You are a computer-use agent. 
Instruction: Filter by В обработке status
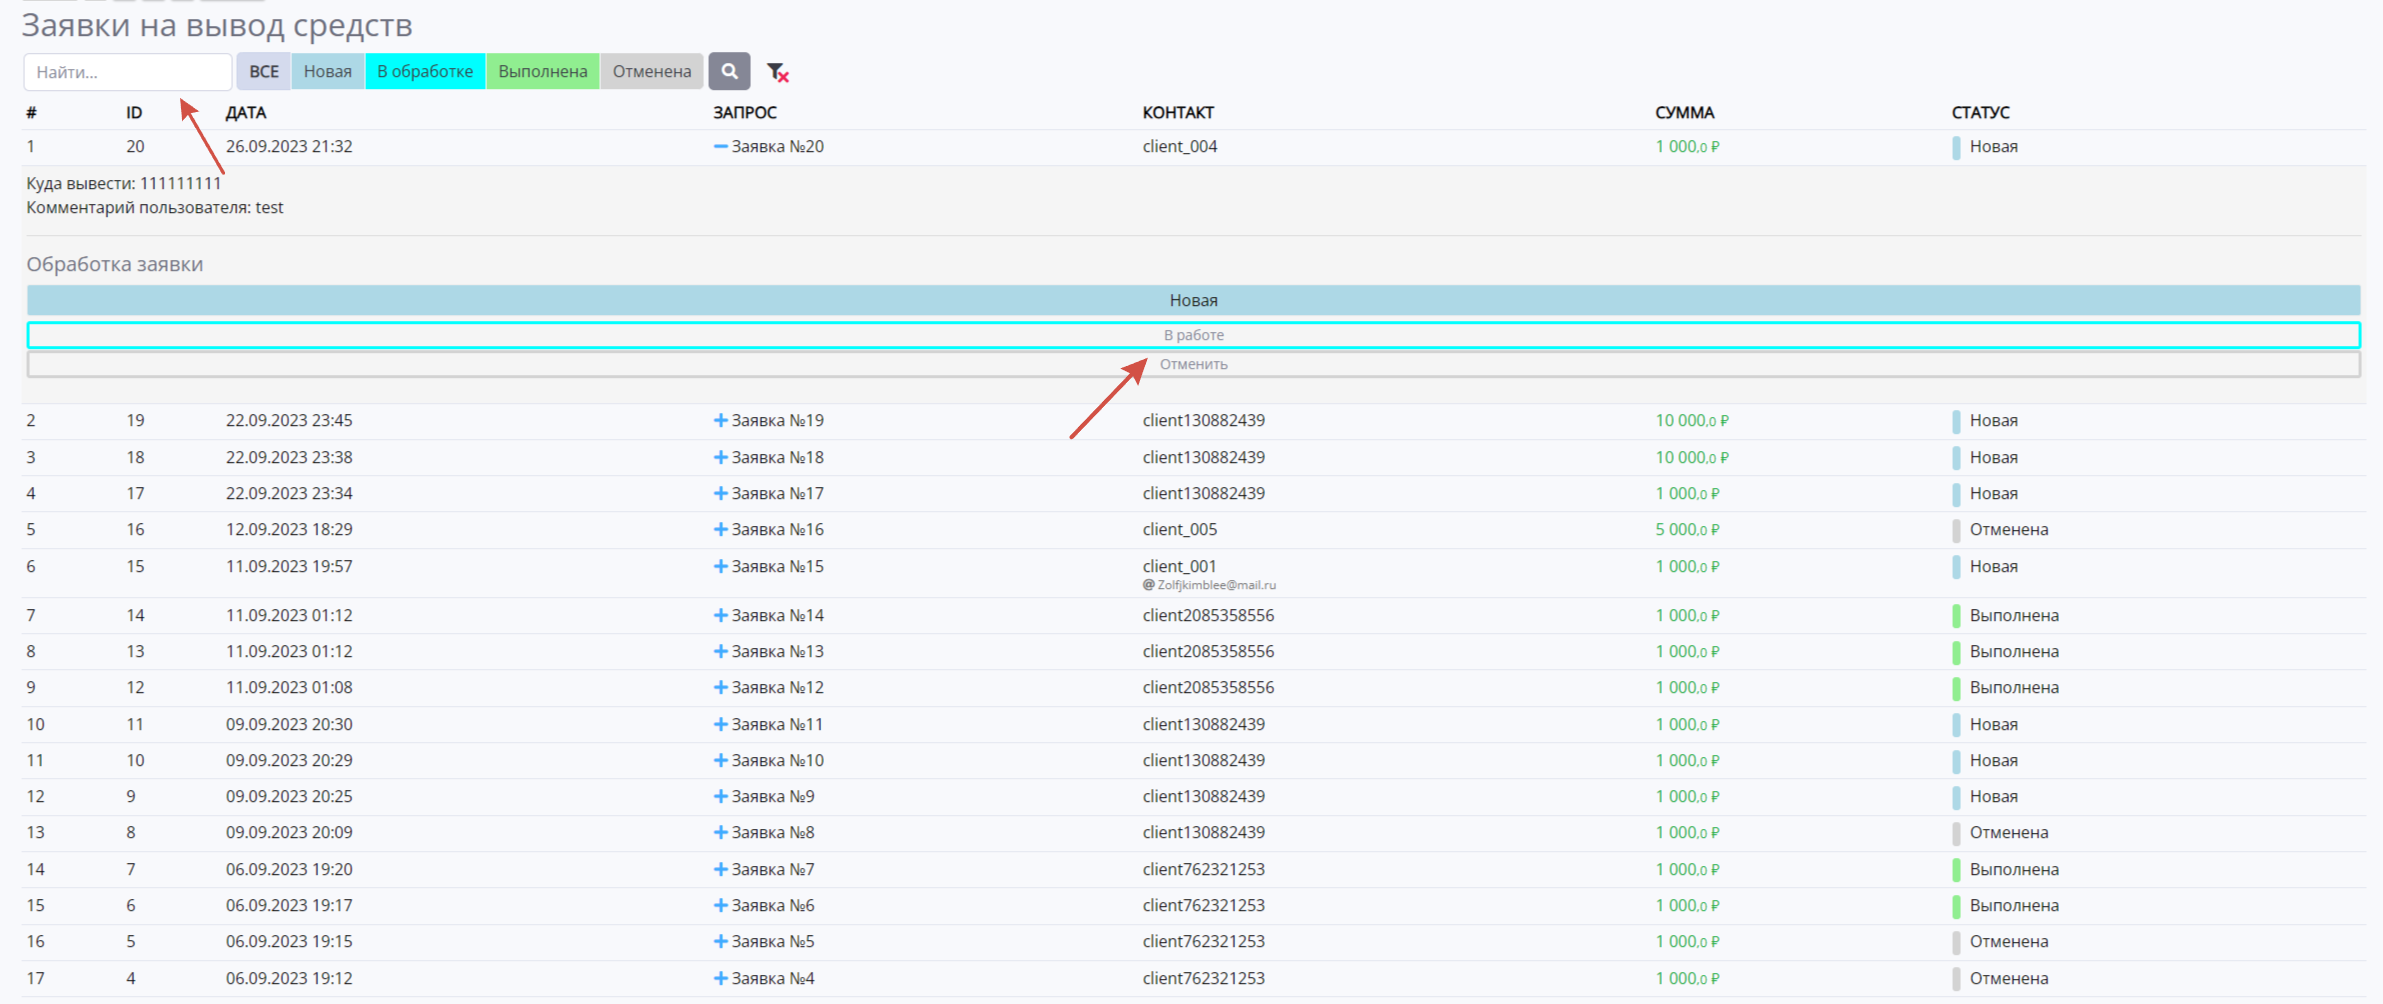(x=425, y=71)
